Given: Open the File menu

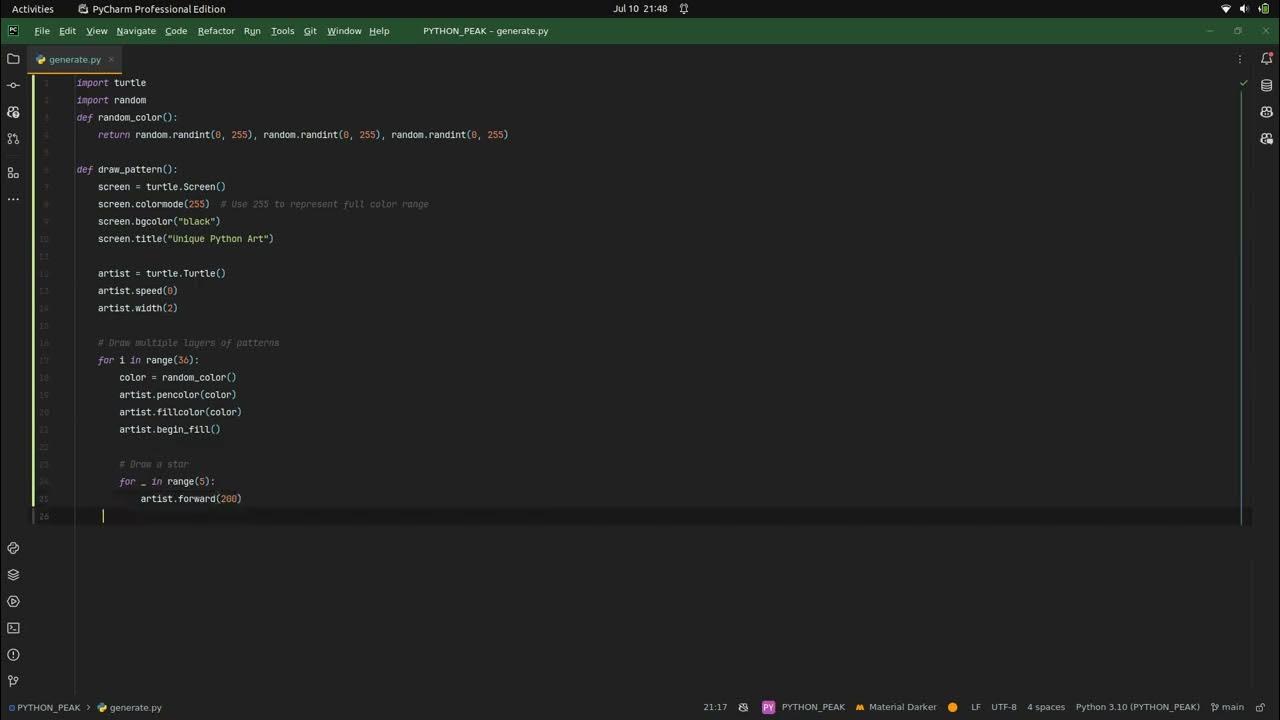Looking at the screenshot, I should [x=42, y=31].
